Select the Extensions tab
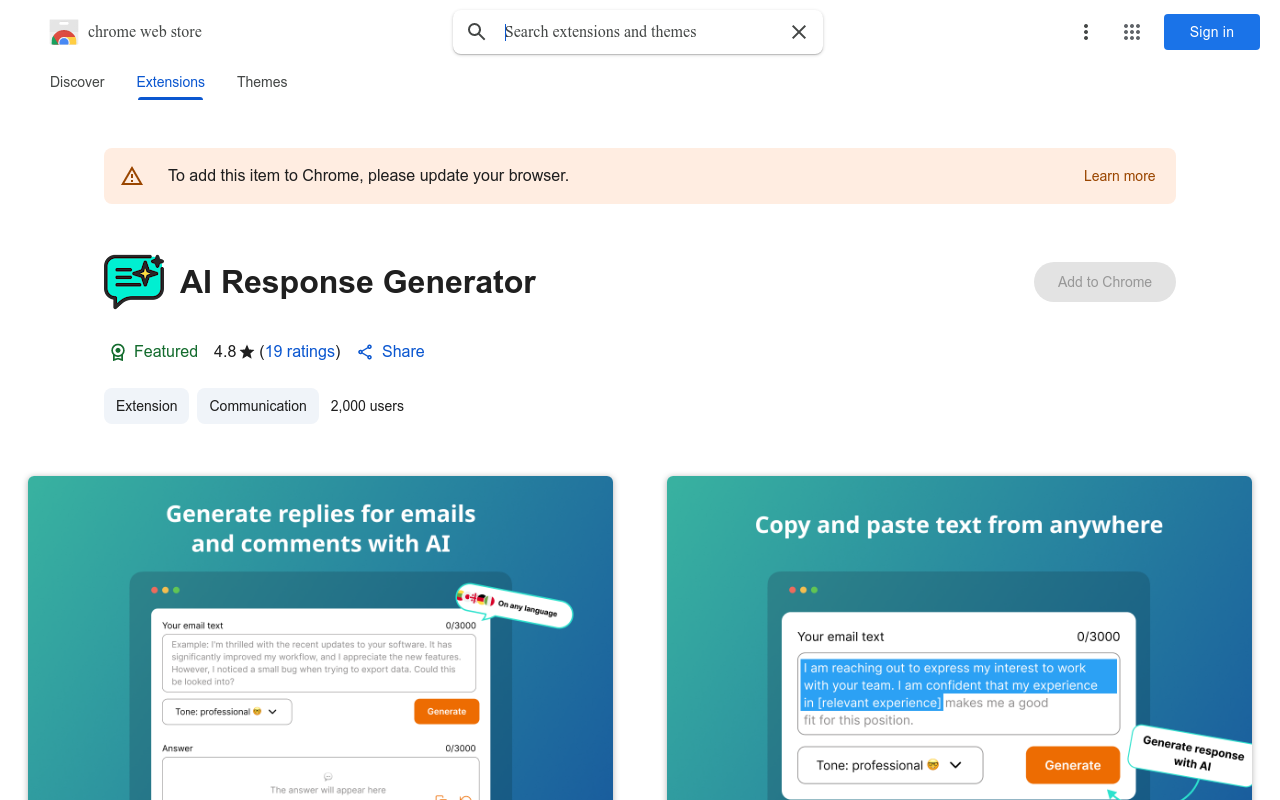1280x800 pixels. click(x=171, y=82)
